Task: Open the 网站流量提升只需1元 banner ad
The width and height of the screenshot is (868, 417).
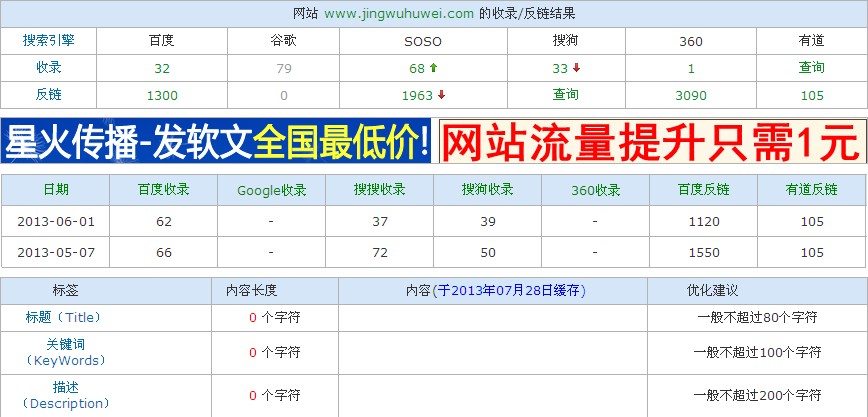Action: [653, 141]
